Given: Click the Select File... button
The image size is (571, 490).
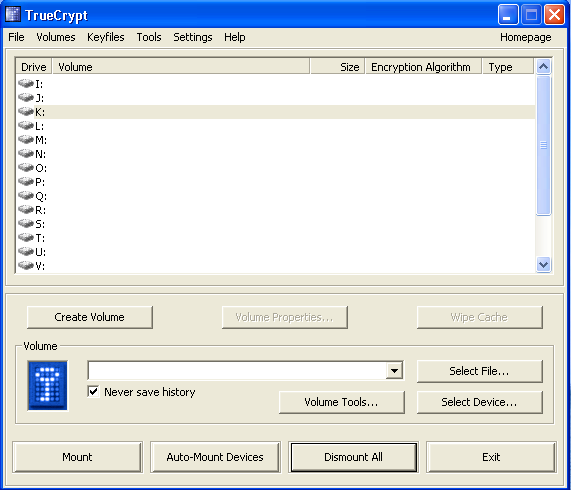Looking at the screenshot, I should point(479,371).
